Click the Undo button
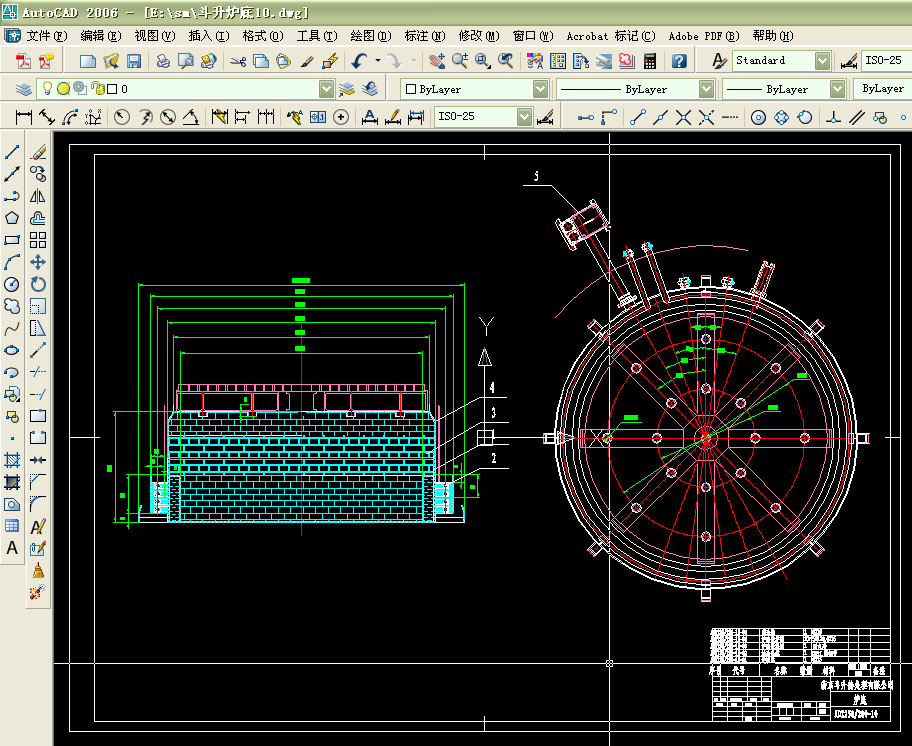 coord(359,60)
